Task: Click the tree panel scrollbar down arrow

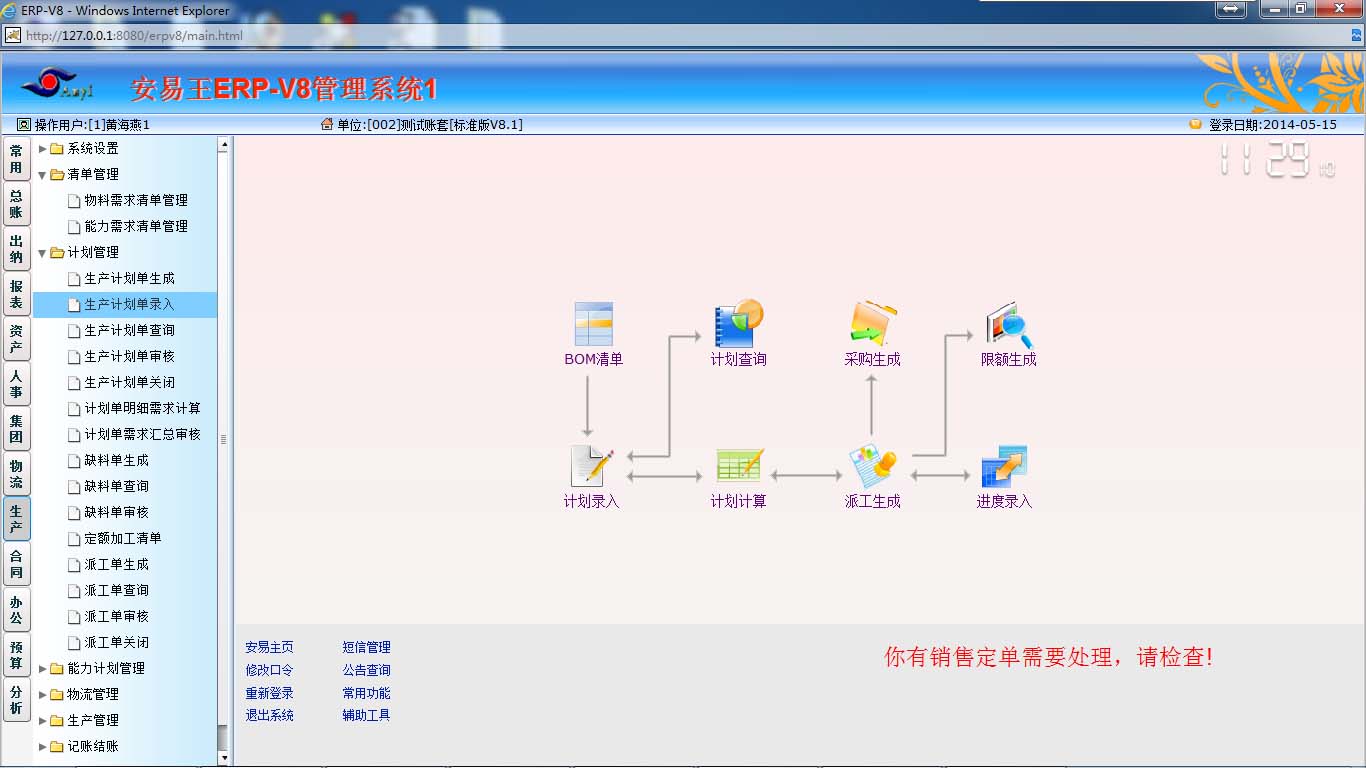Action: (224, 758)
